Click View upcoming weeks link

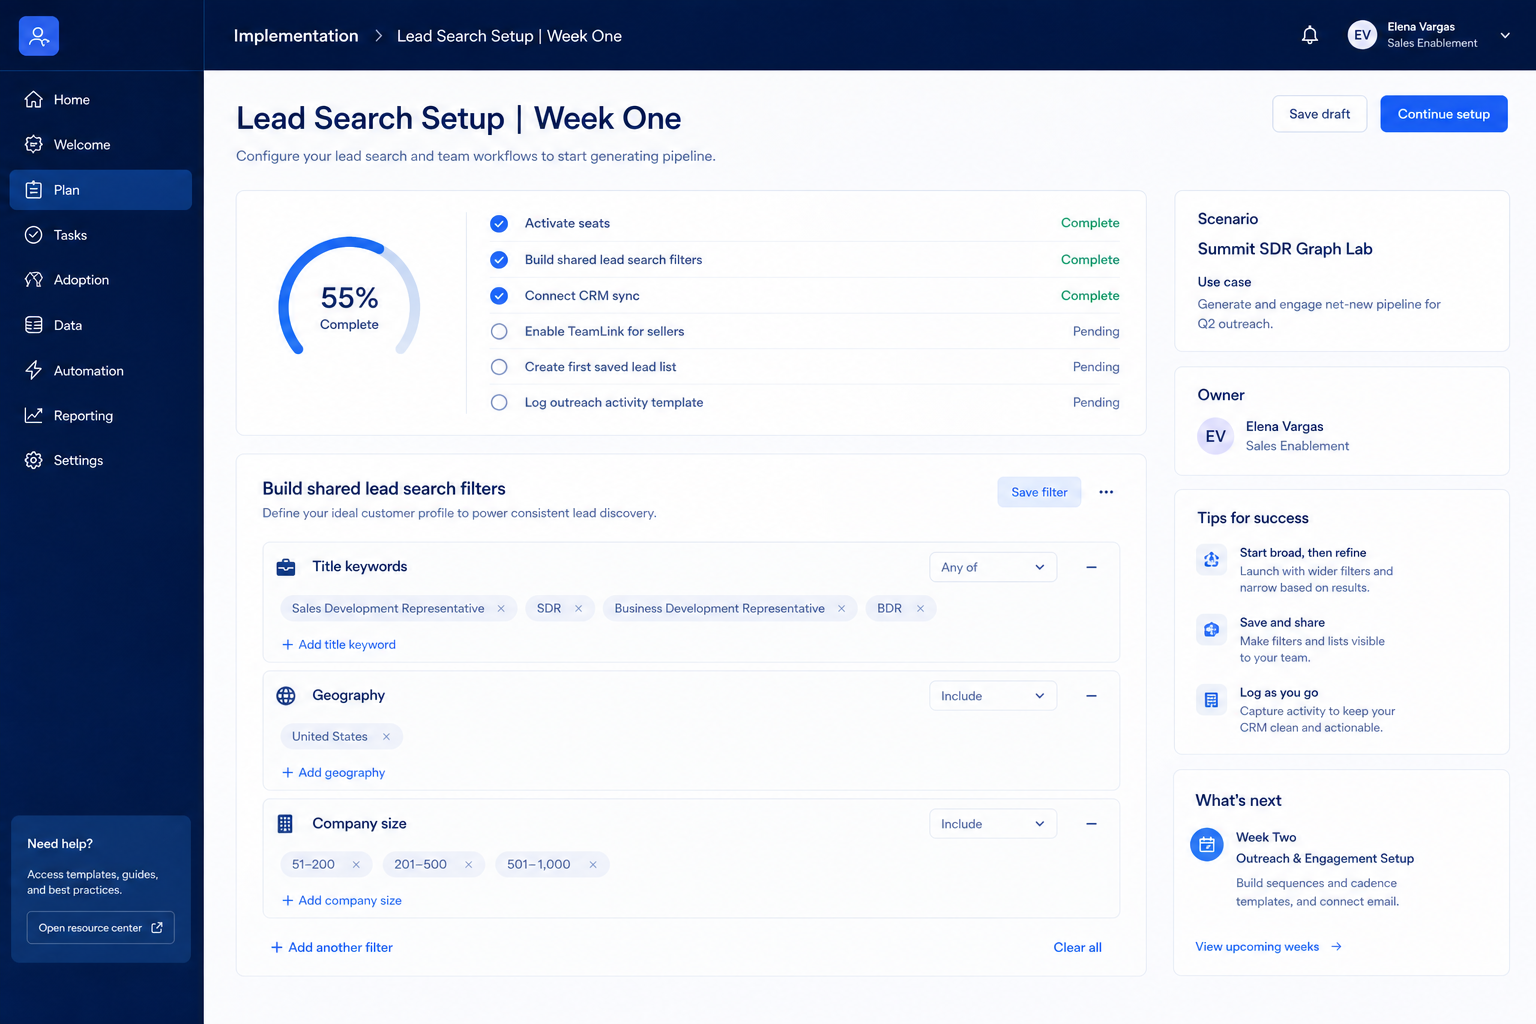point(1268,947)
